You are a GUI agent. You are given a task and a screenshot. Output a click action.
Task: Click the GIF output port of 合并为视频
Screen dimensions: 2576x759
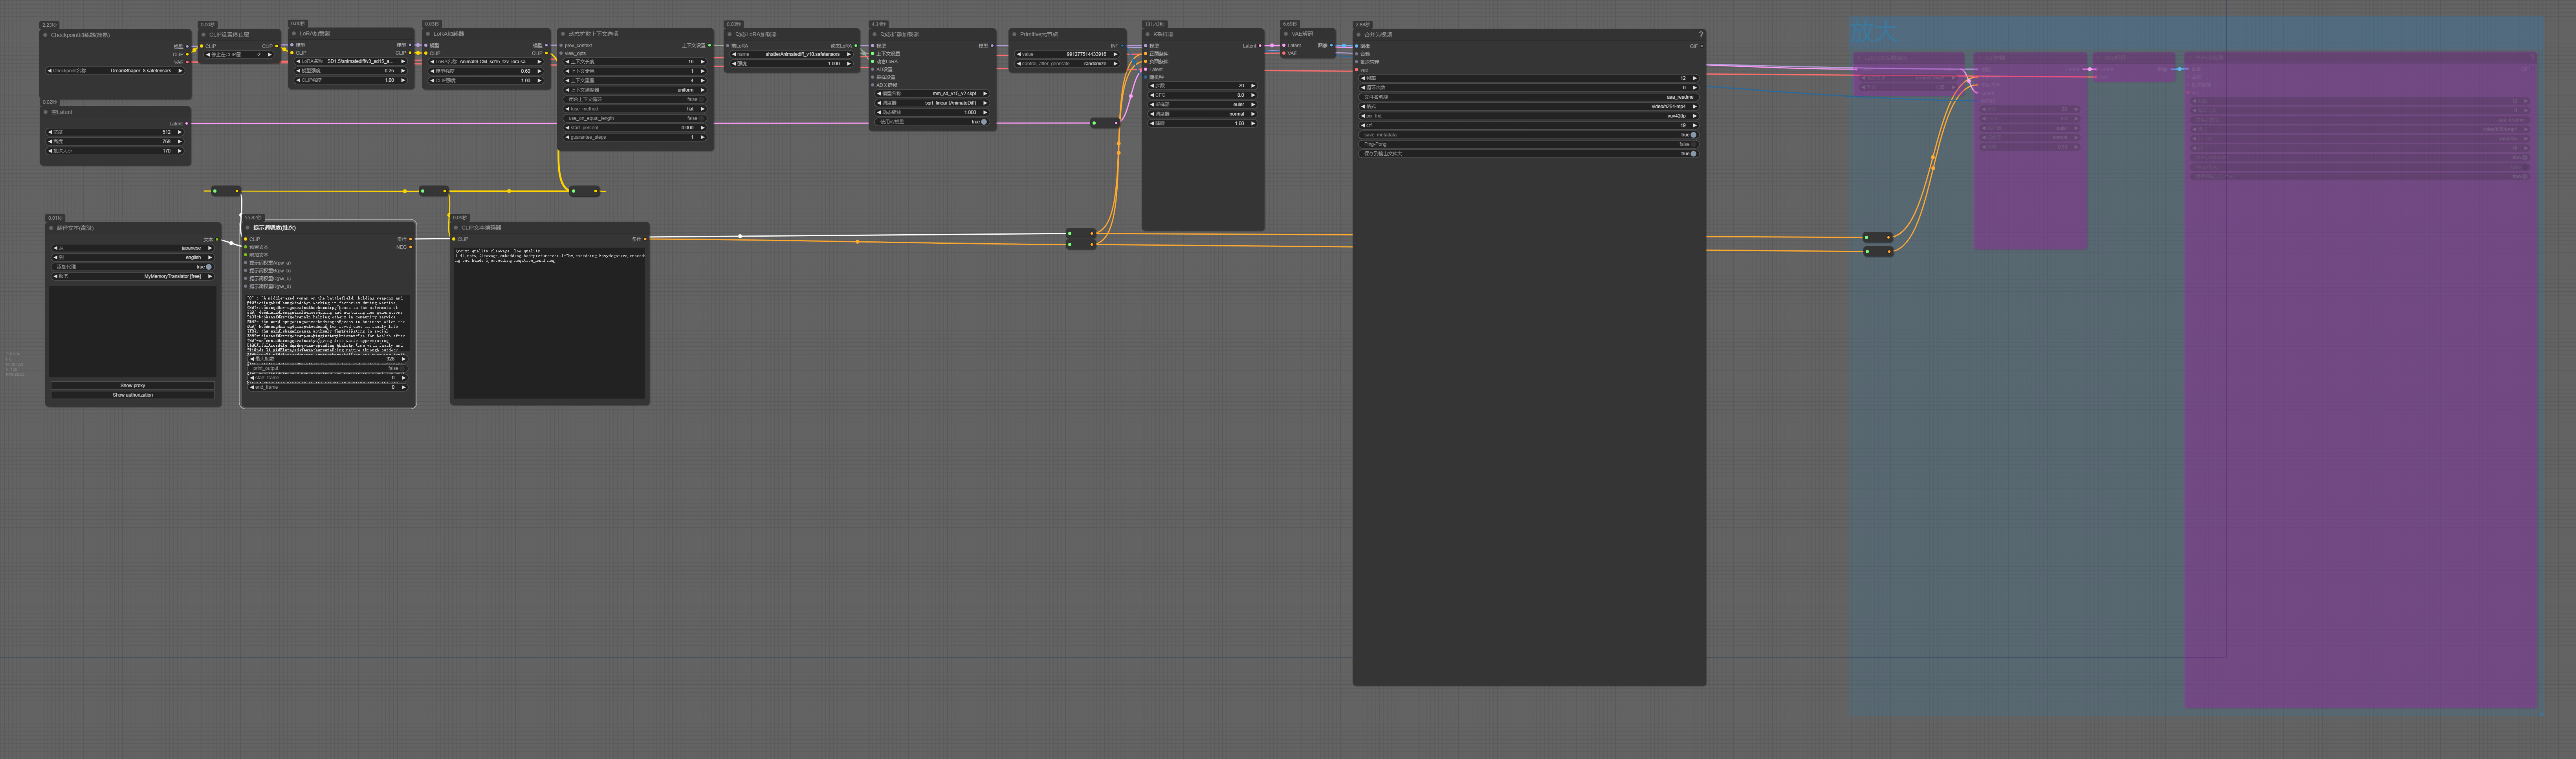(x=1701, y=46)
